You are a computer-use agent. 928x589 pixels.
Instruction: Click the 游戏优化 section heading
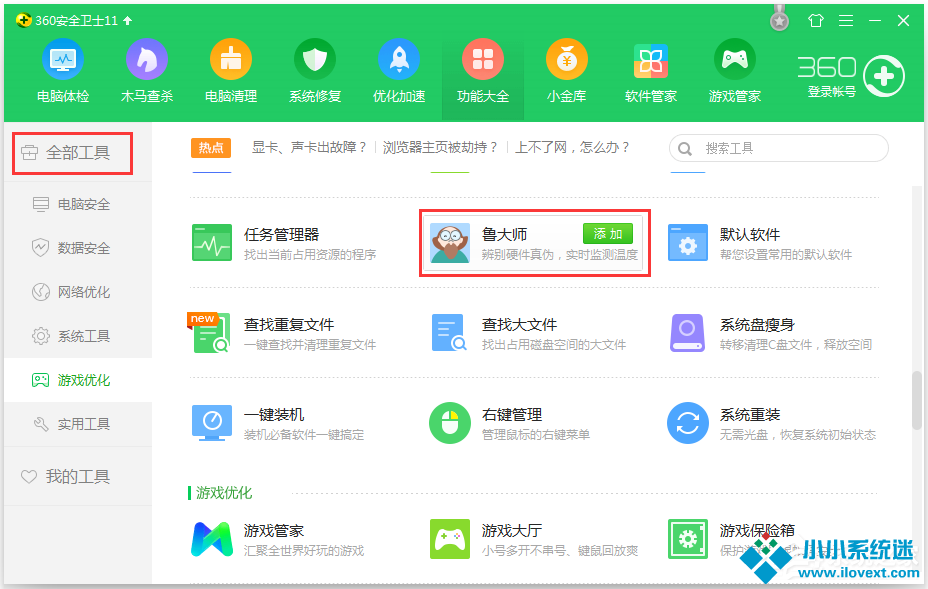[x=224, y=493]
